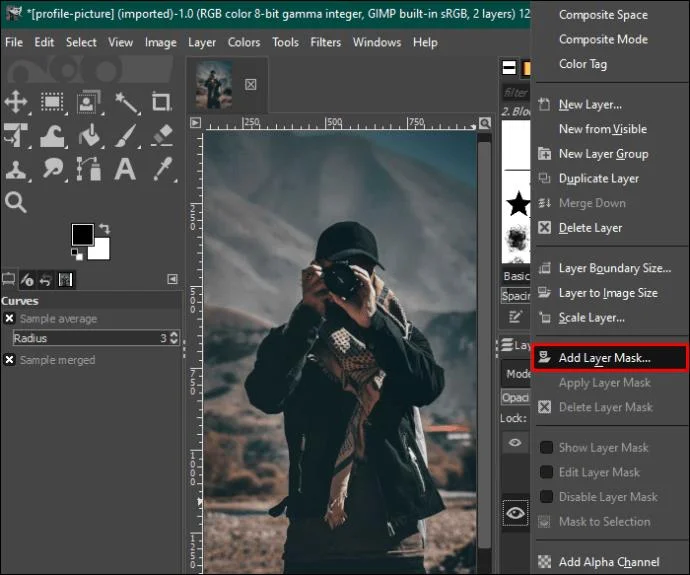
Task: Open the Image menu
Action: coord(161,42)
